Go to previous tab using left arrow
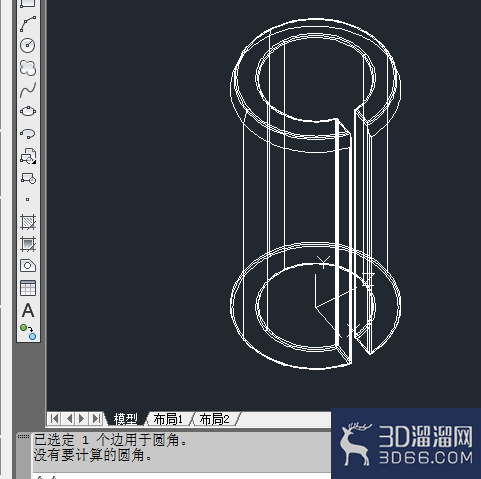The height and width of the screenshot is (479, 481). coord(69,418)
